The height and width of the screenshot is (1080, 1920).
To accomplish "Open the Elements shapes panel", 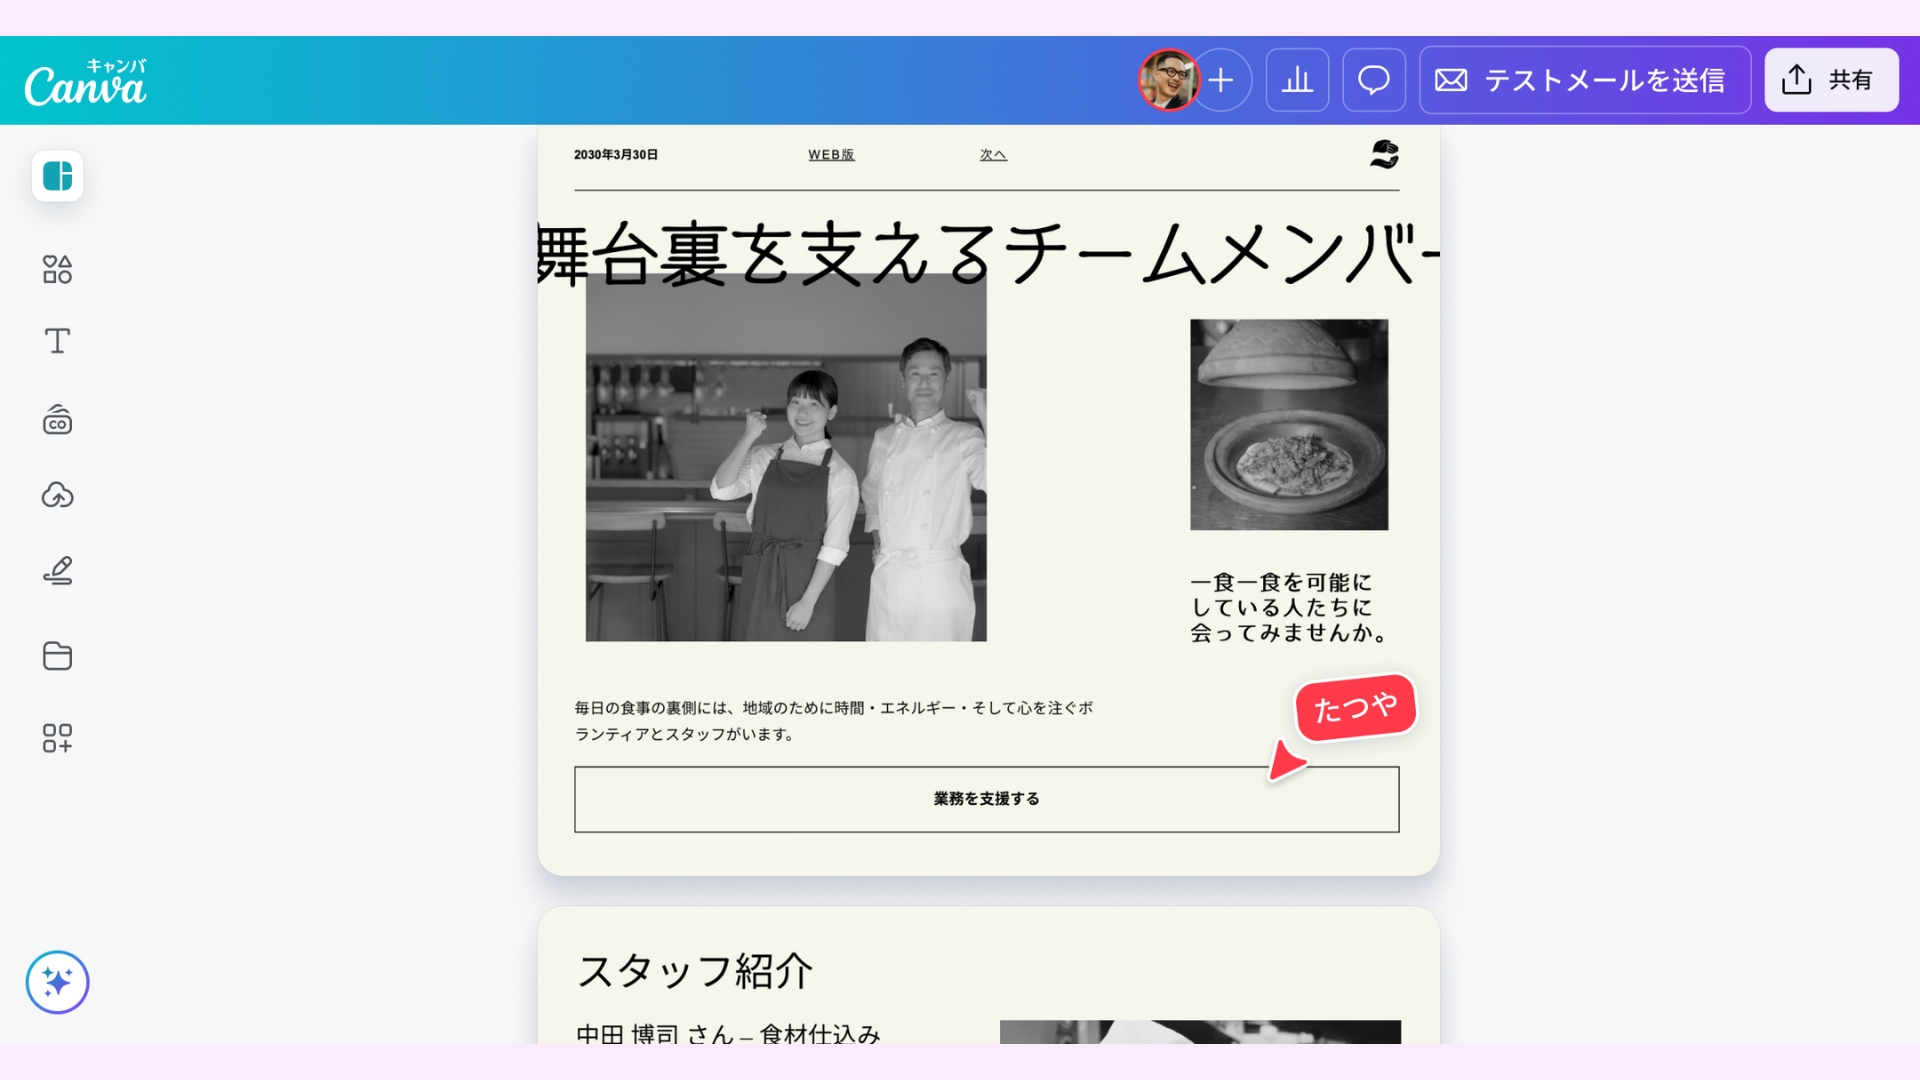I will pos(57,269).
